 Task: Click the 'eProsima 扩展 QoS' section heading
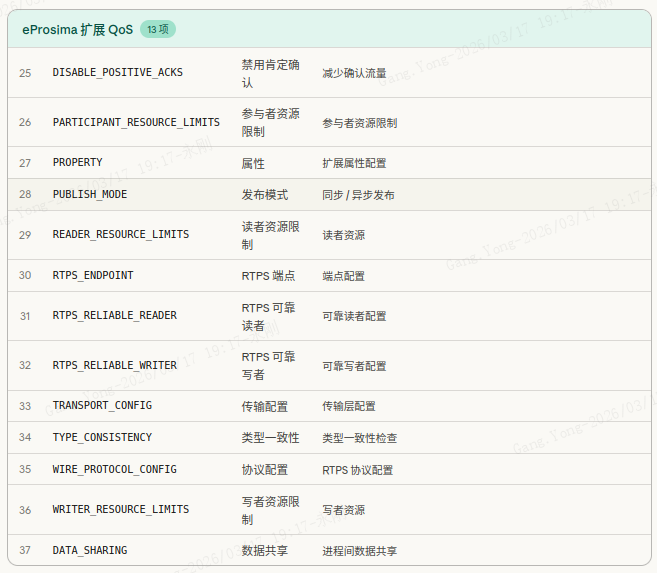[78, 30]
